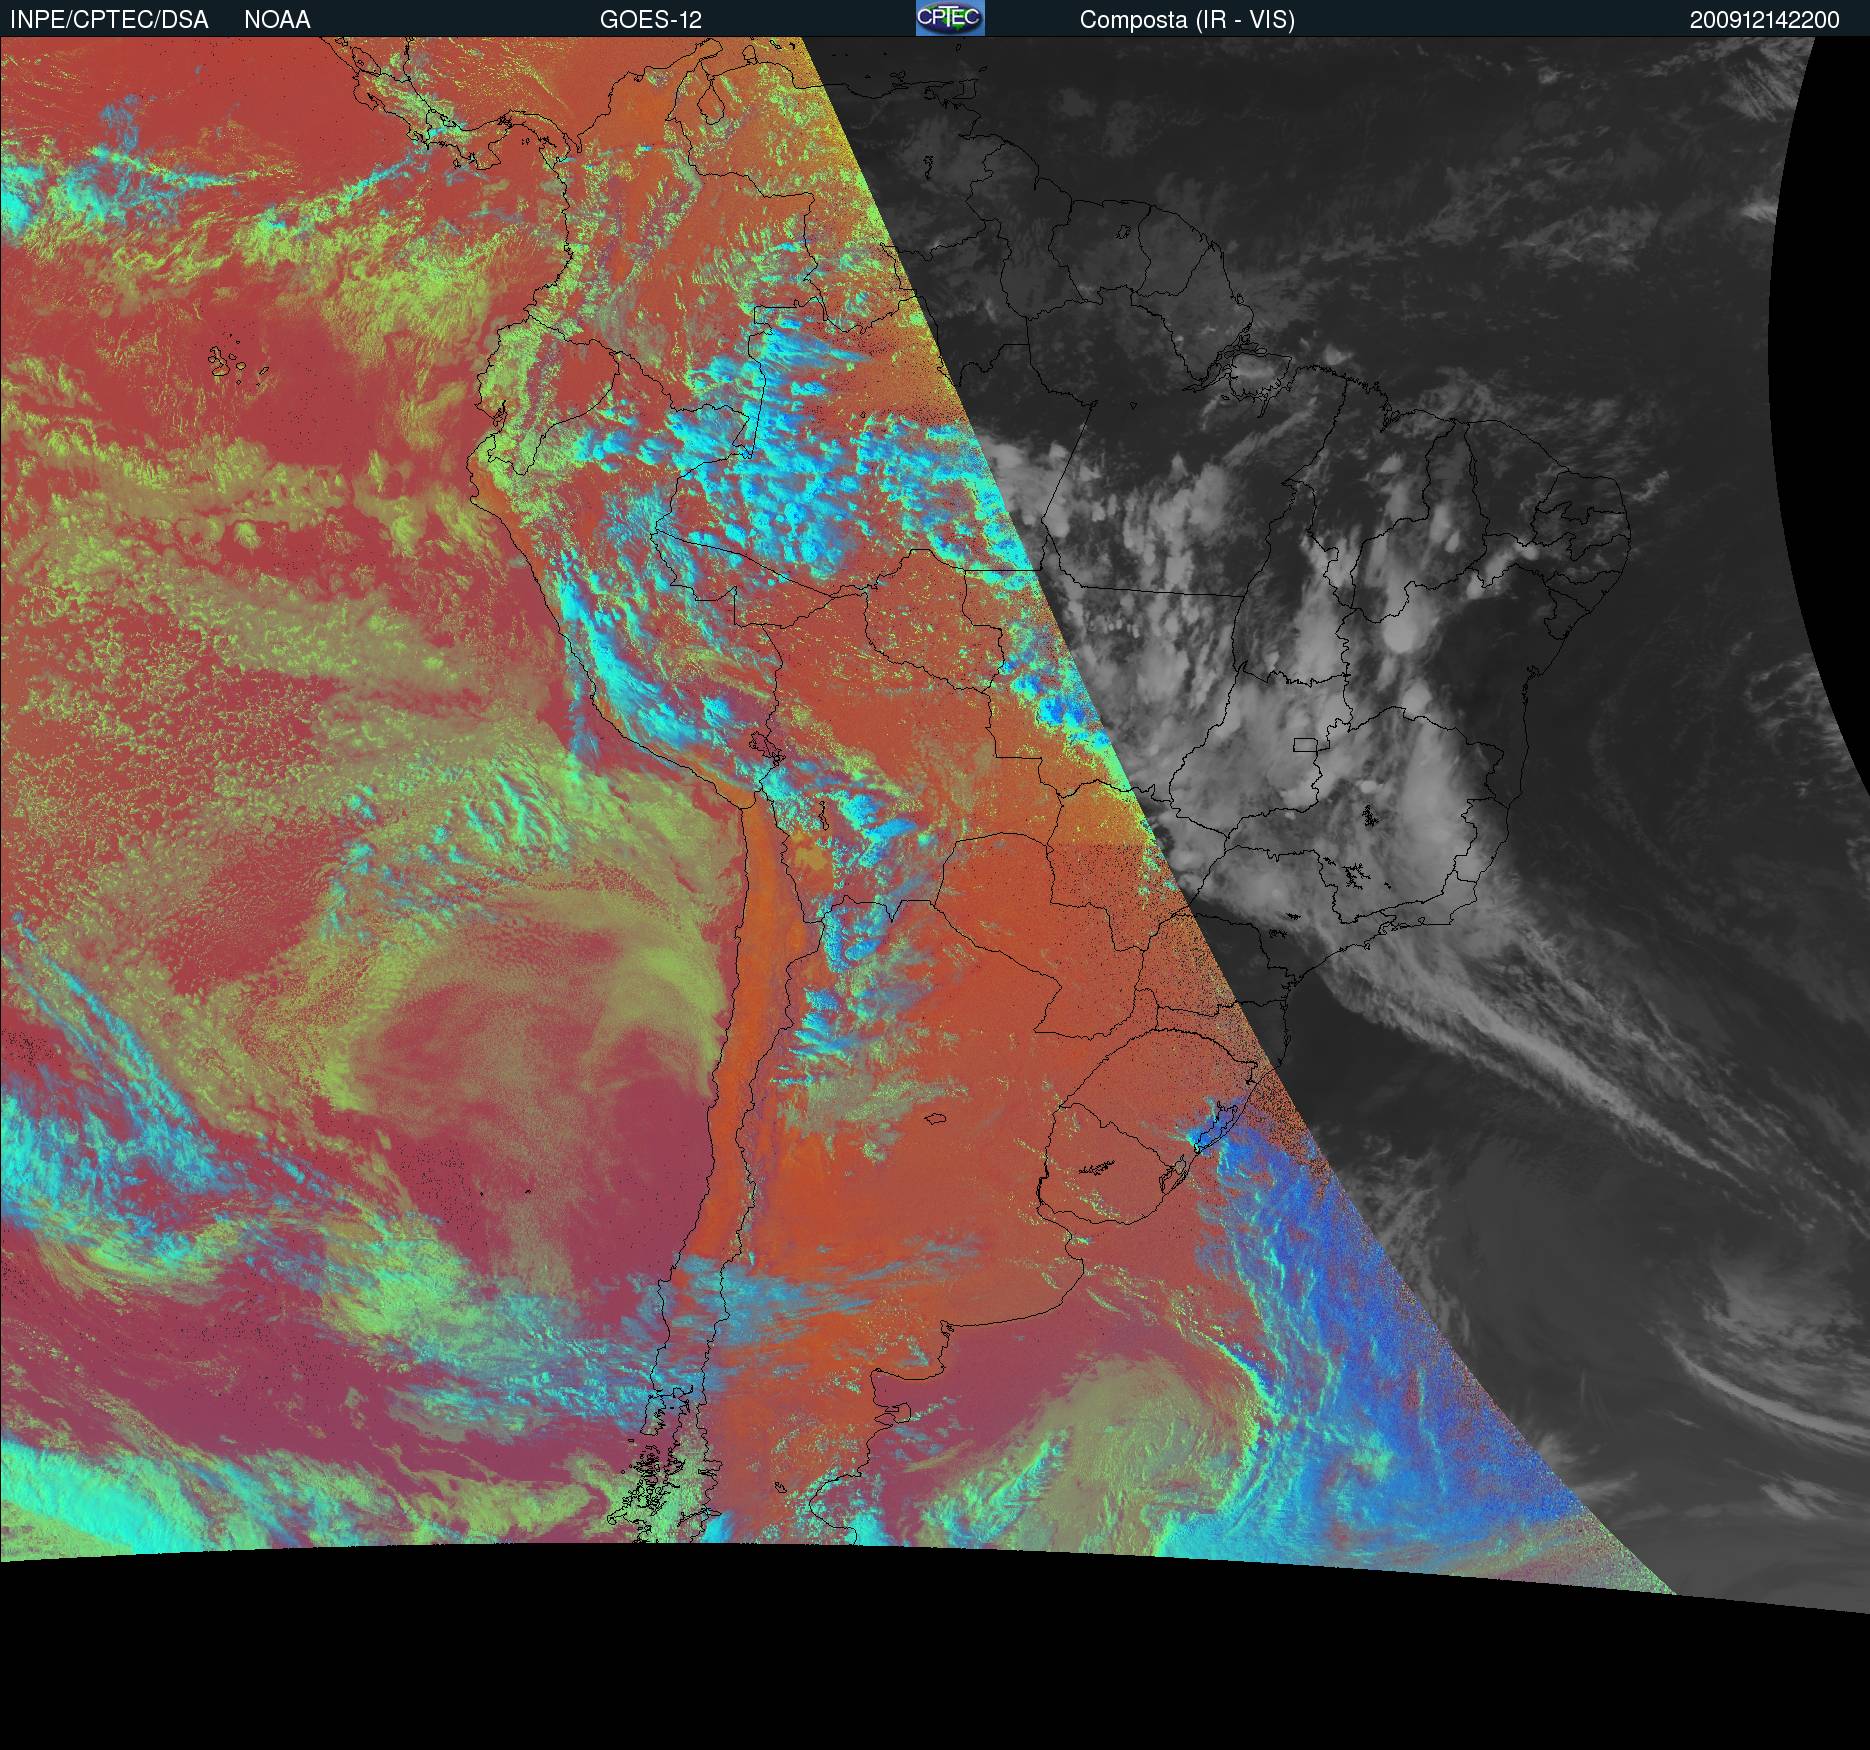Click the 'INPE/CPTEC/DSA' header text
The width and height of the screenshot is (1870, 1750).
pyautogui.click(x=109, y=20)
